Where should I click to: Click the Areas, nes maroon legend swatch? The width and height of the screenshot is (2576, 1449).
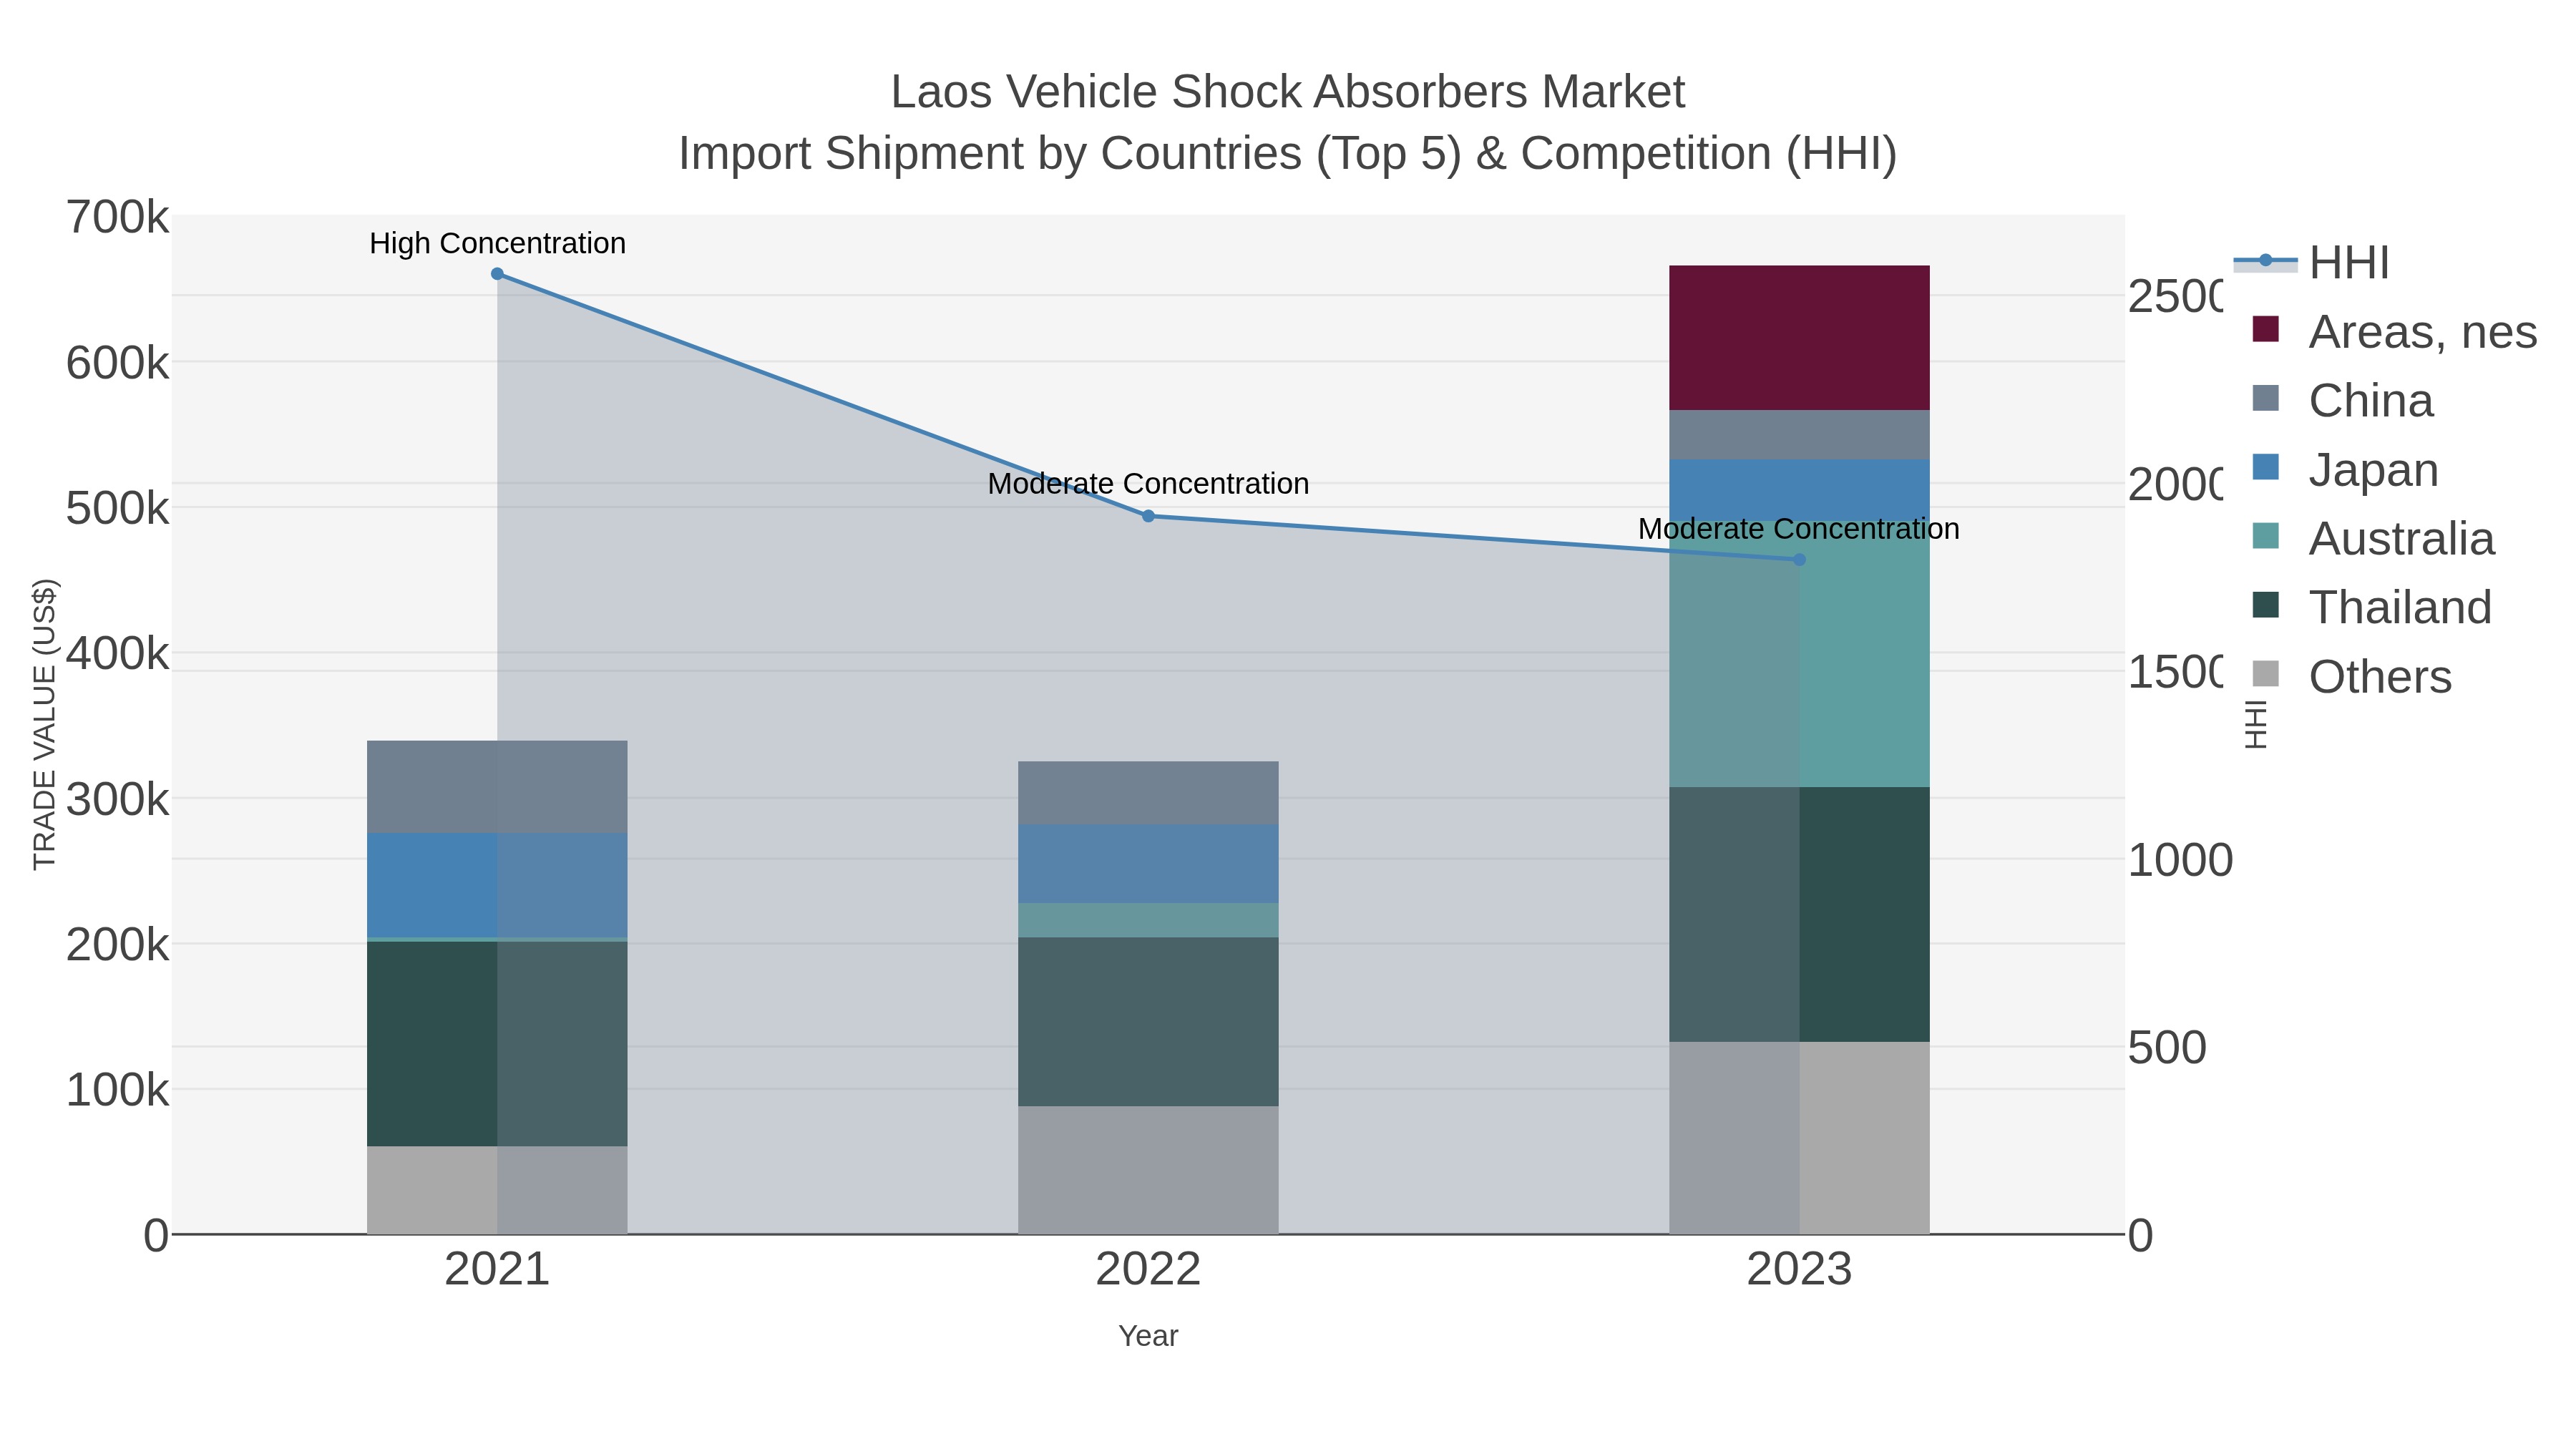pos(2265,329)
